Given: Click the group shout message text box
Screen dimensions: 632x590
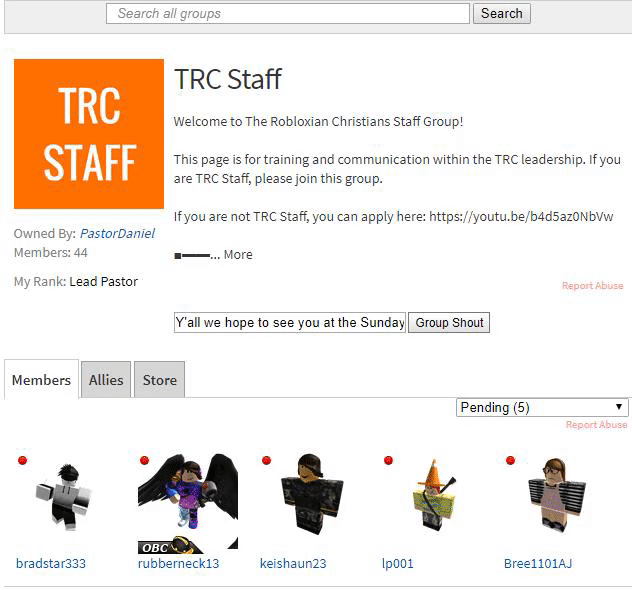Looking at the screenshot, I should click(290, 322).
